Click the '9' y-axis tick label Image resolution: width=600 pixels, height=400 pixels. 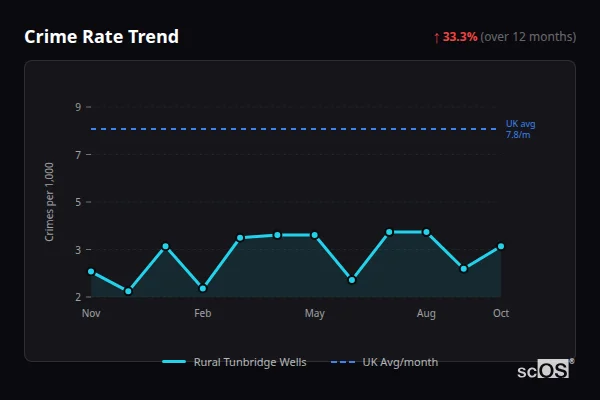point(78,107)
